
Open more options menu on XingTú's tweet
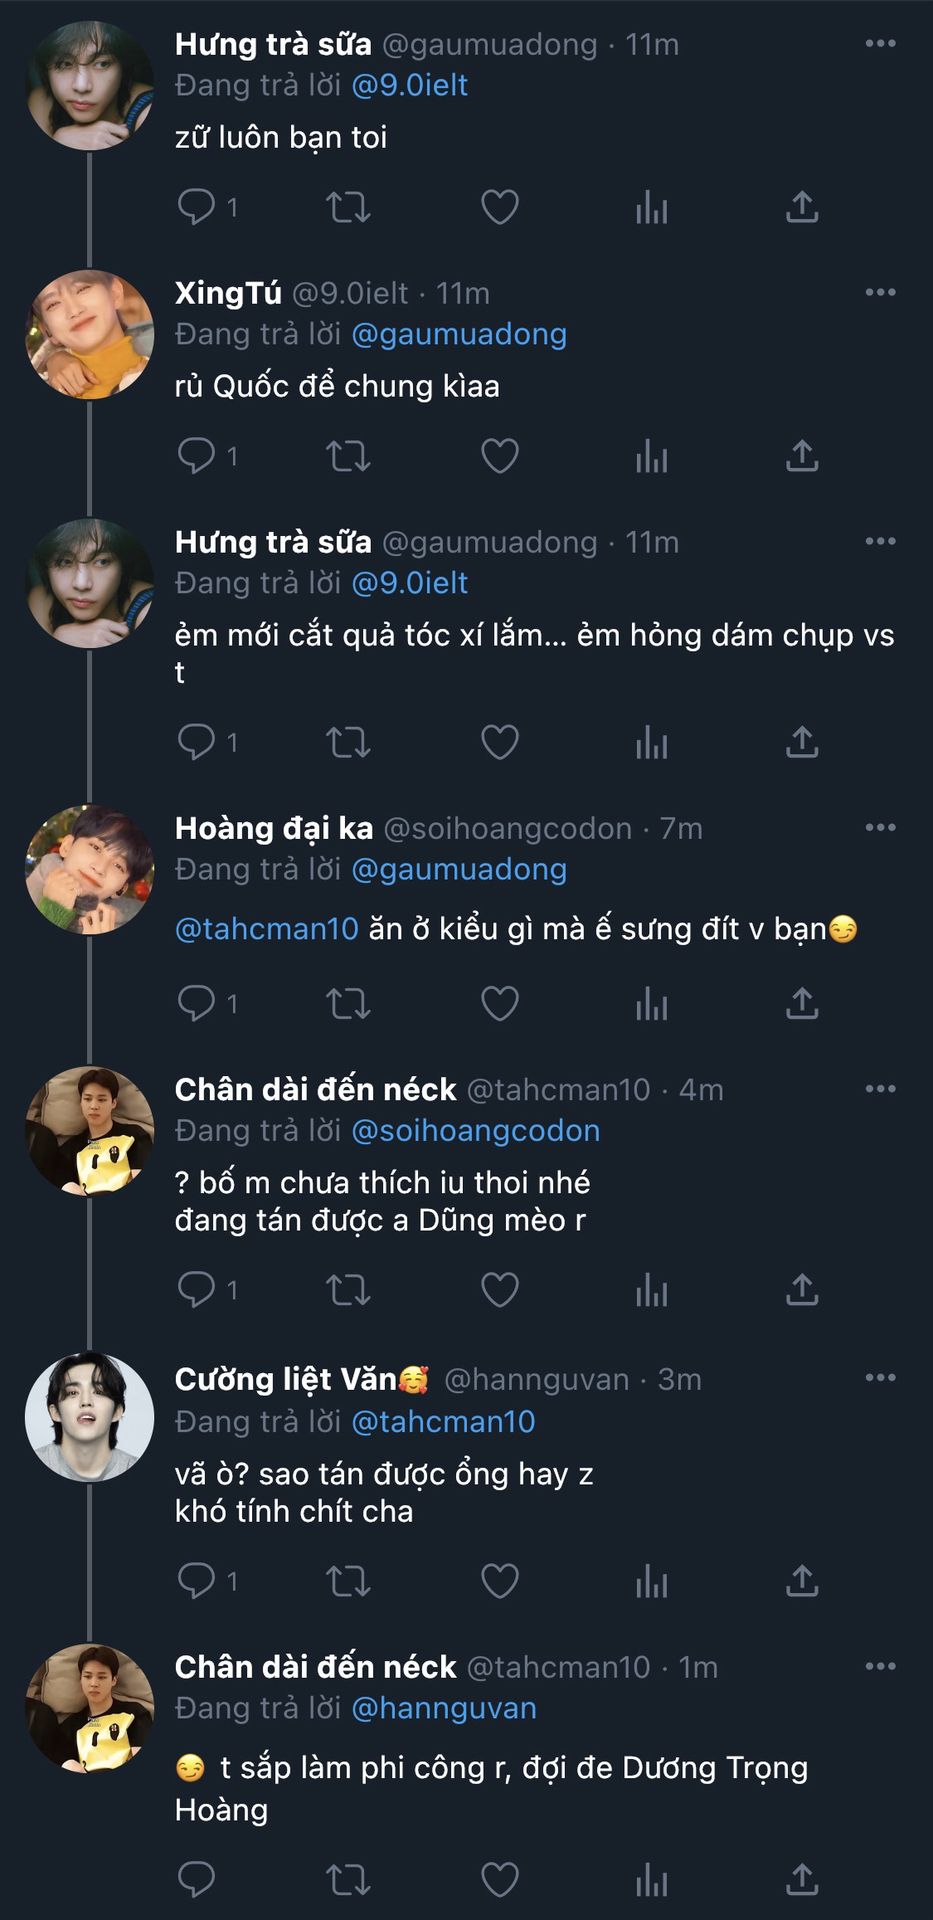(x=880, y=292)
